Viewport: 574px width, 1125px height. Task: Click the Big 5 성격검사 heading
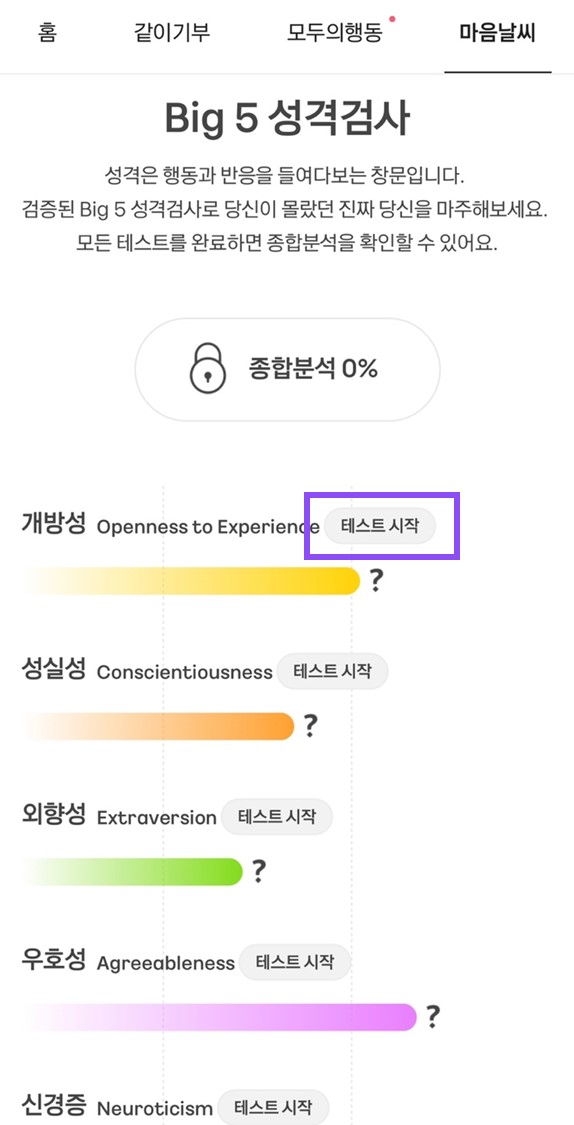tap(287, 118)
